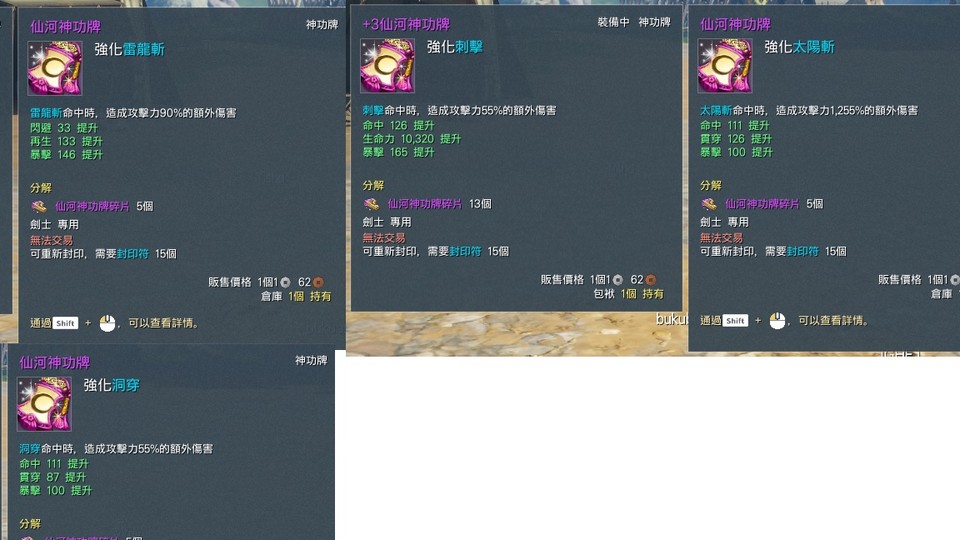
Task: Click silver coin icon in 雷龍斬 tooltip
Action: (x=285, y=282)
